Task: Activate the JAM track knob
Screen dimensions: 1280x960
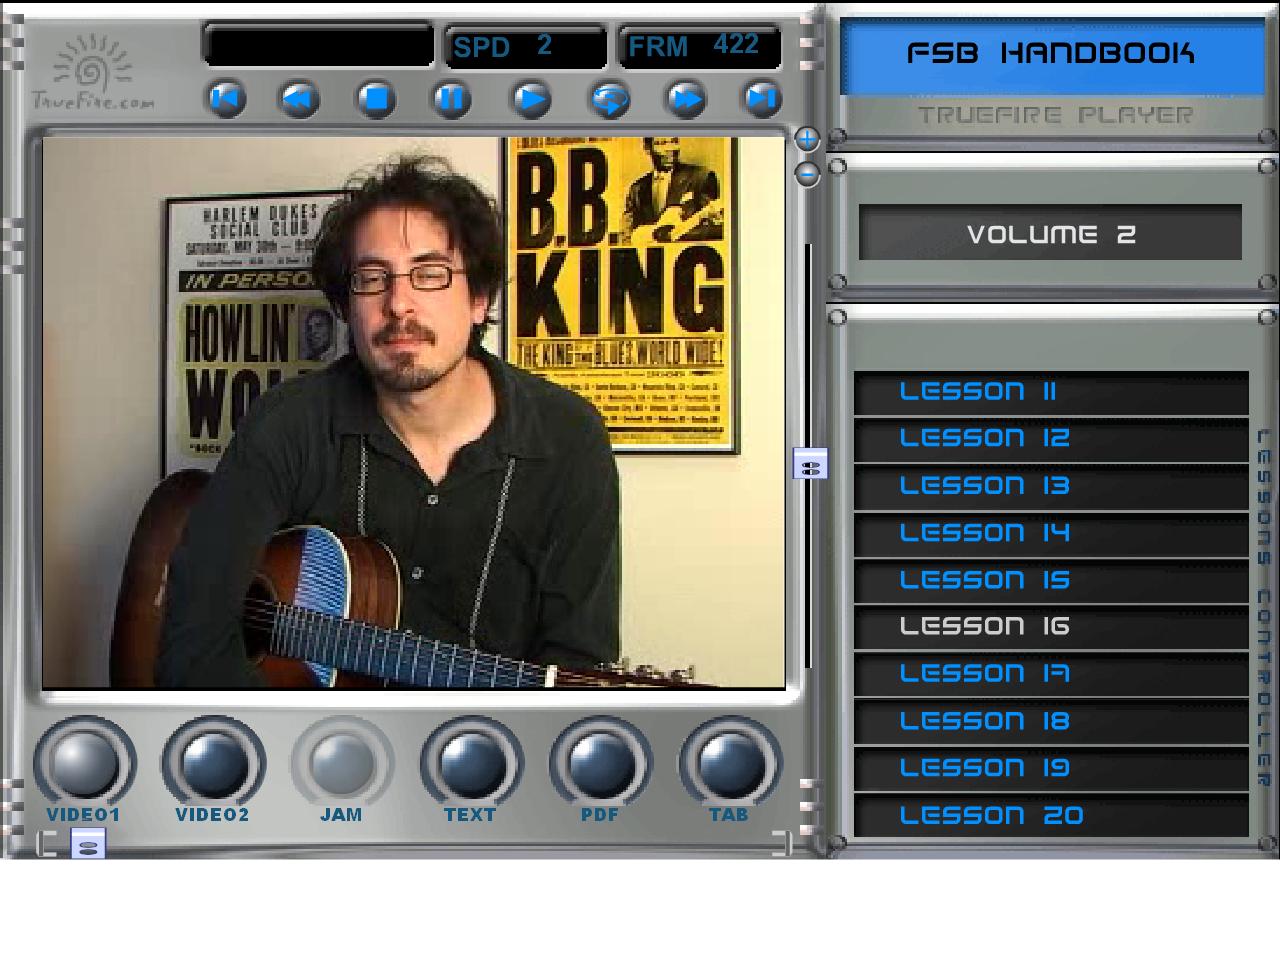Action: coord(342,763)
